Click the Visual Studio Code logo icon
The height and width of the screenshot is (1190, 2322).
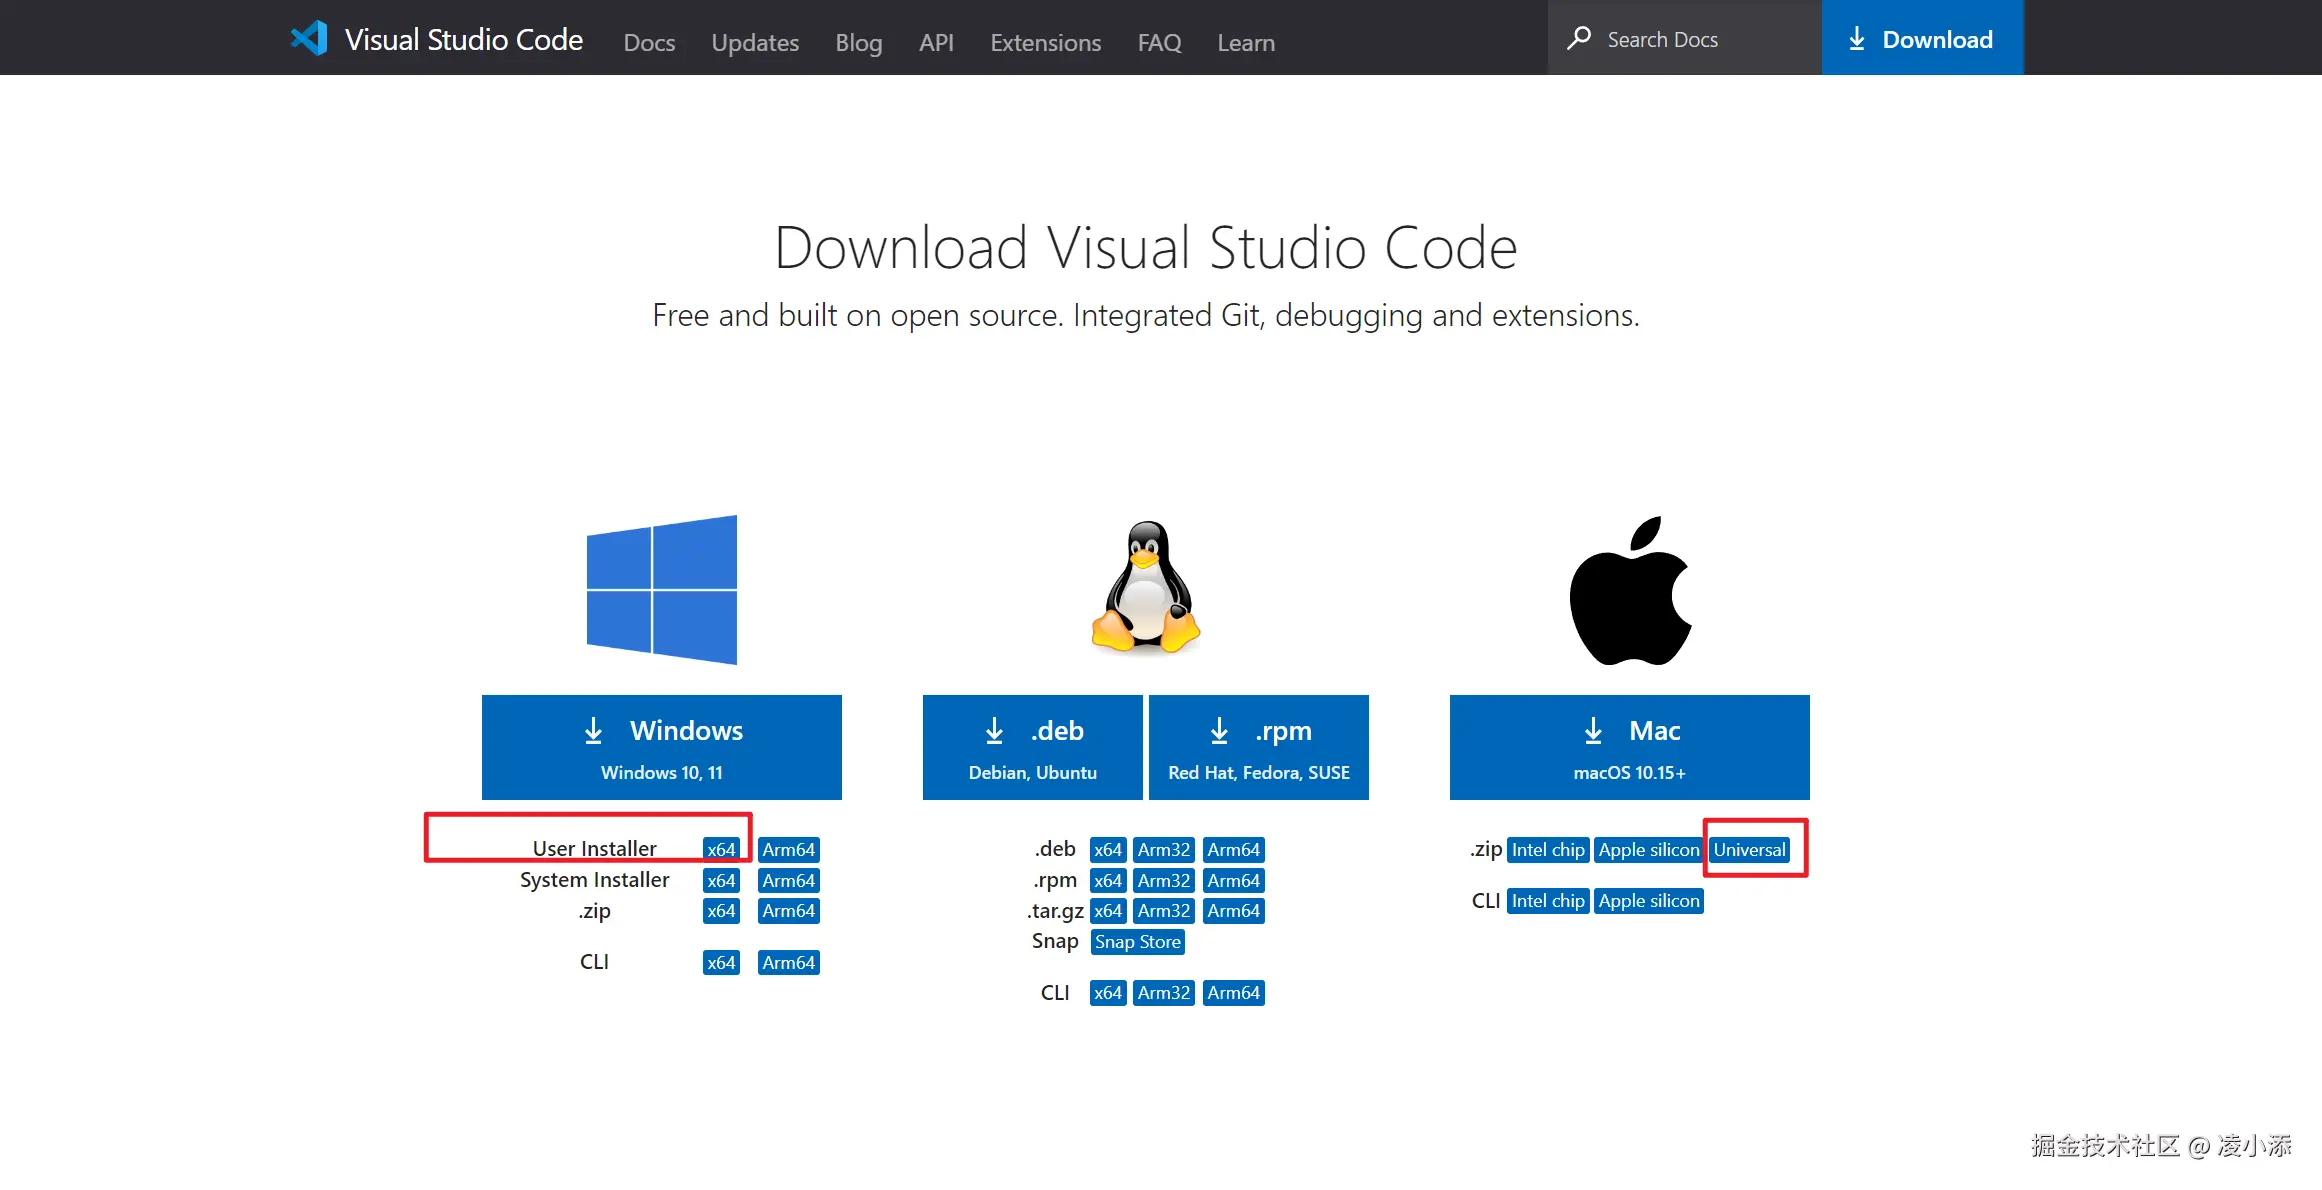309,39
